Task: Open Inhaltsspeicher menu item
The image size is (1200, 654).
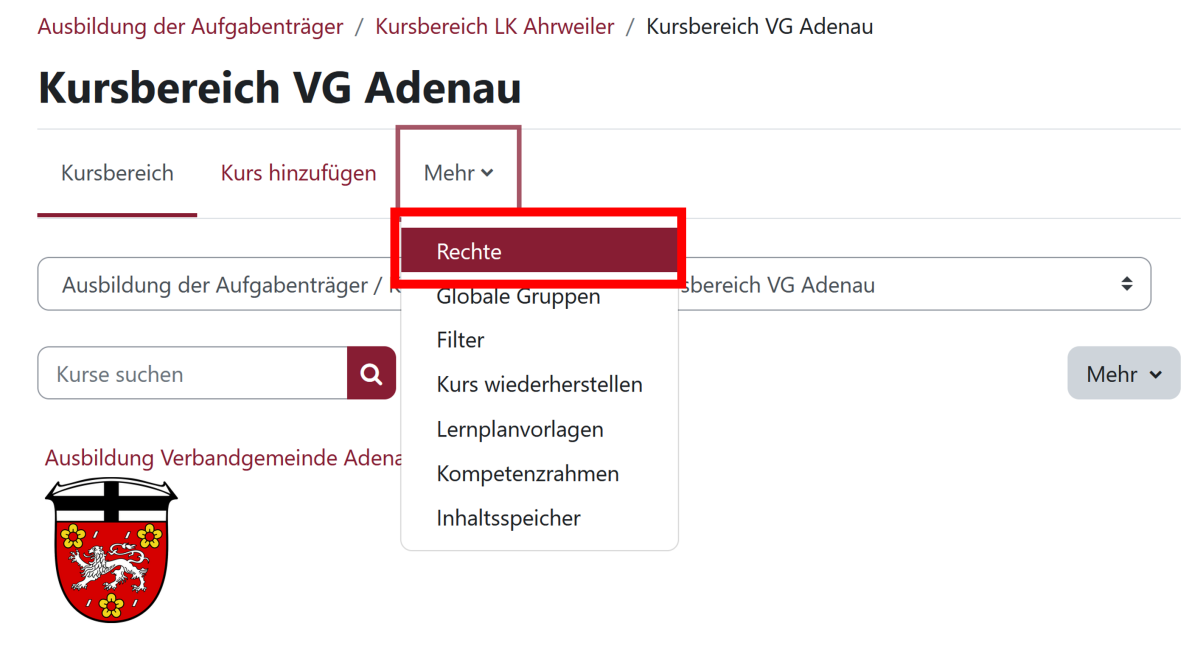Action: click(508, 518)
